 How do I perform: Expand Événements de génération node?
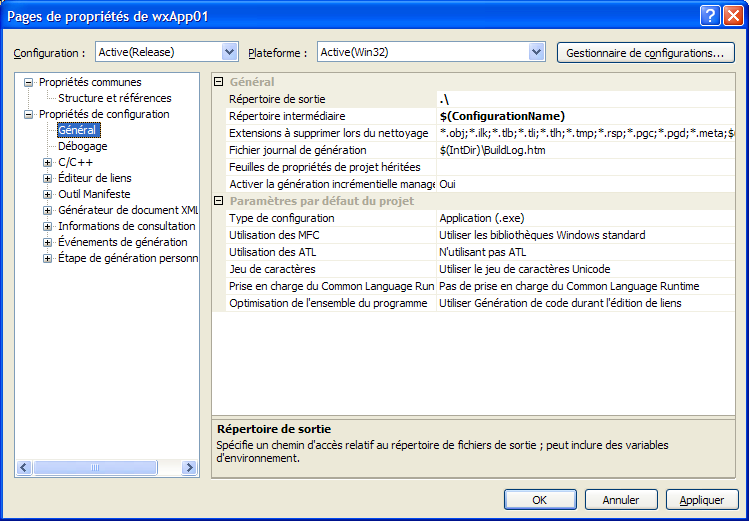point(47,243)
